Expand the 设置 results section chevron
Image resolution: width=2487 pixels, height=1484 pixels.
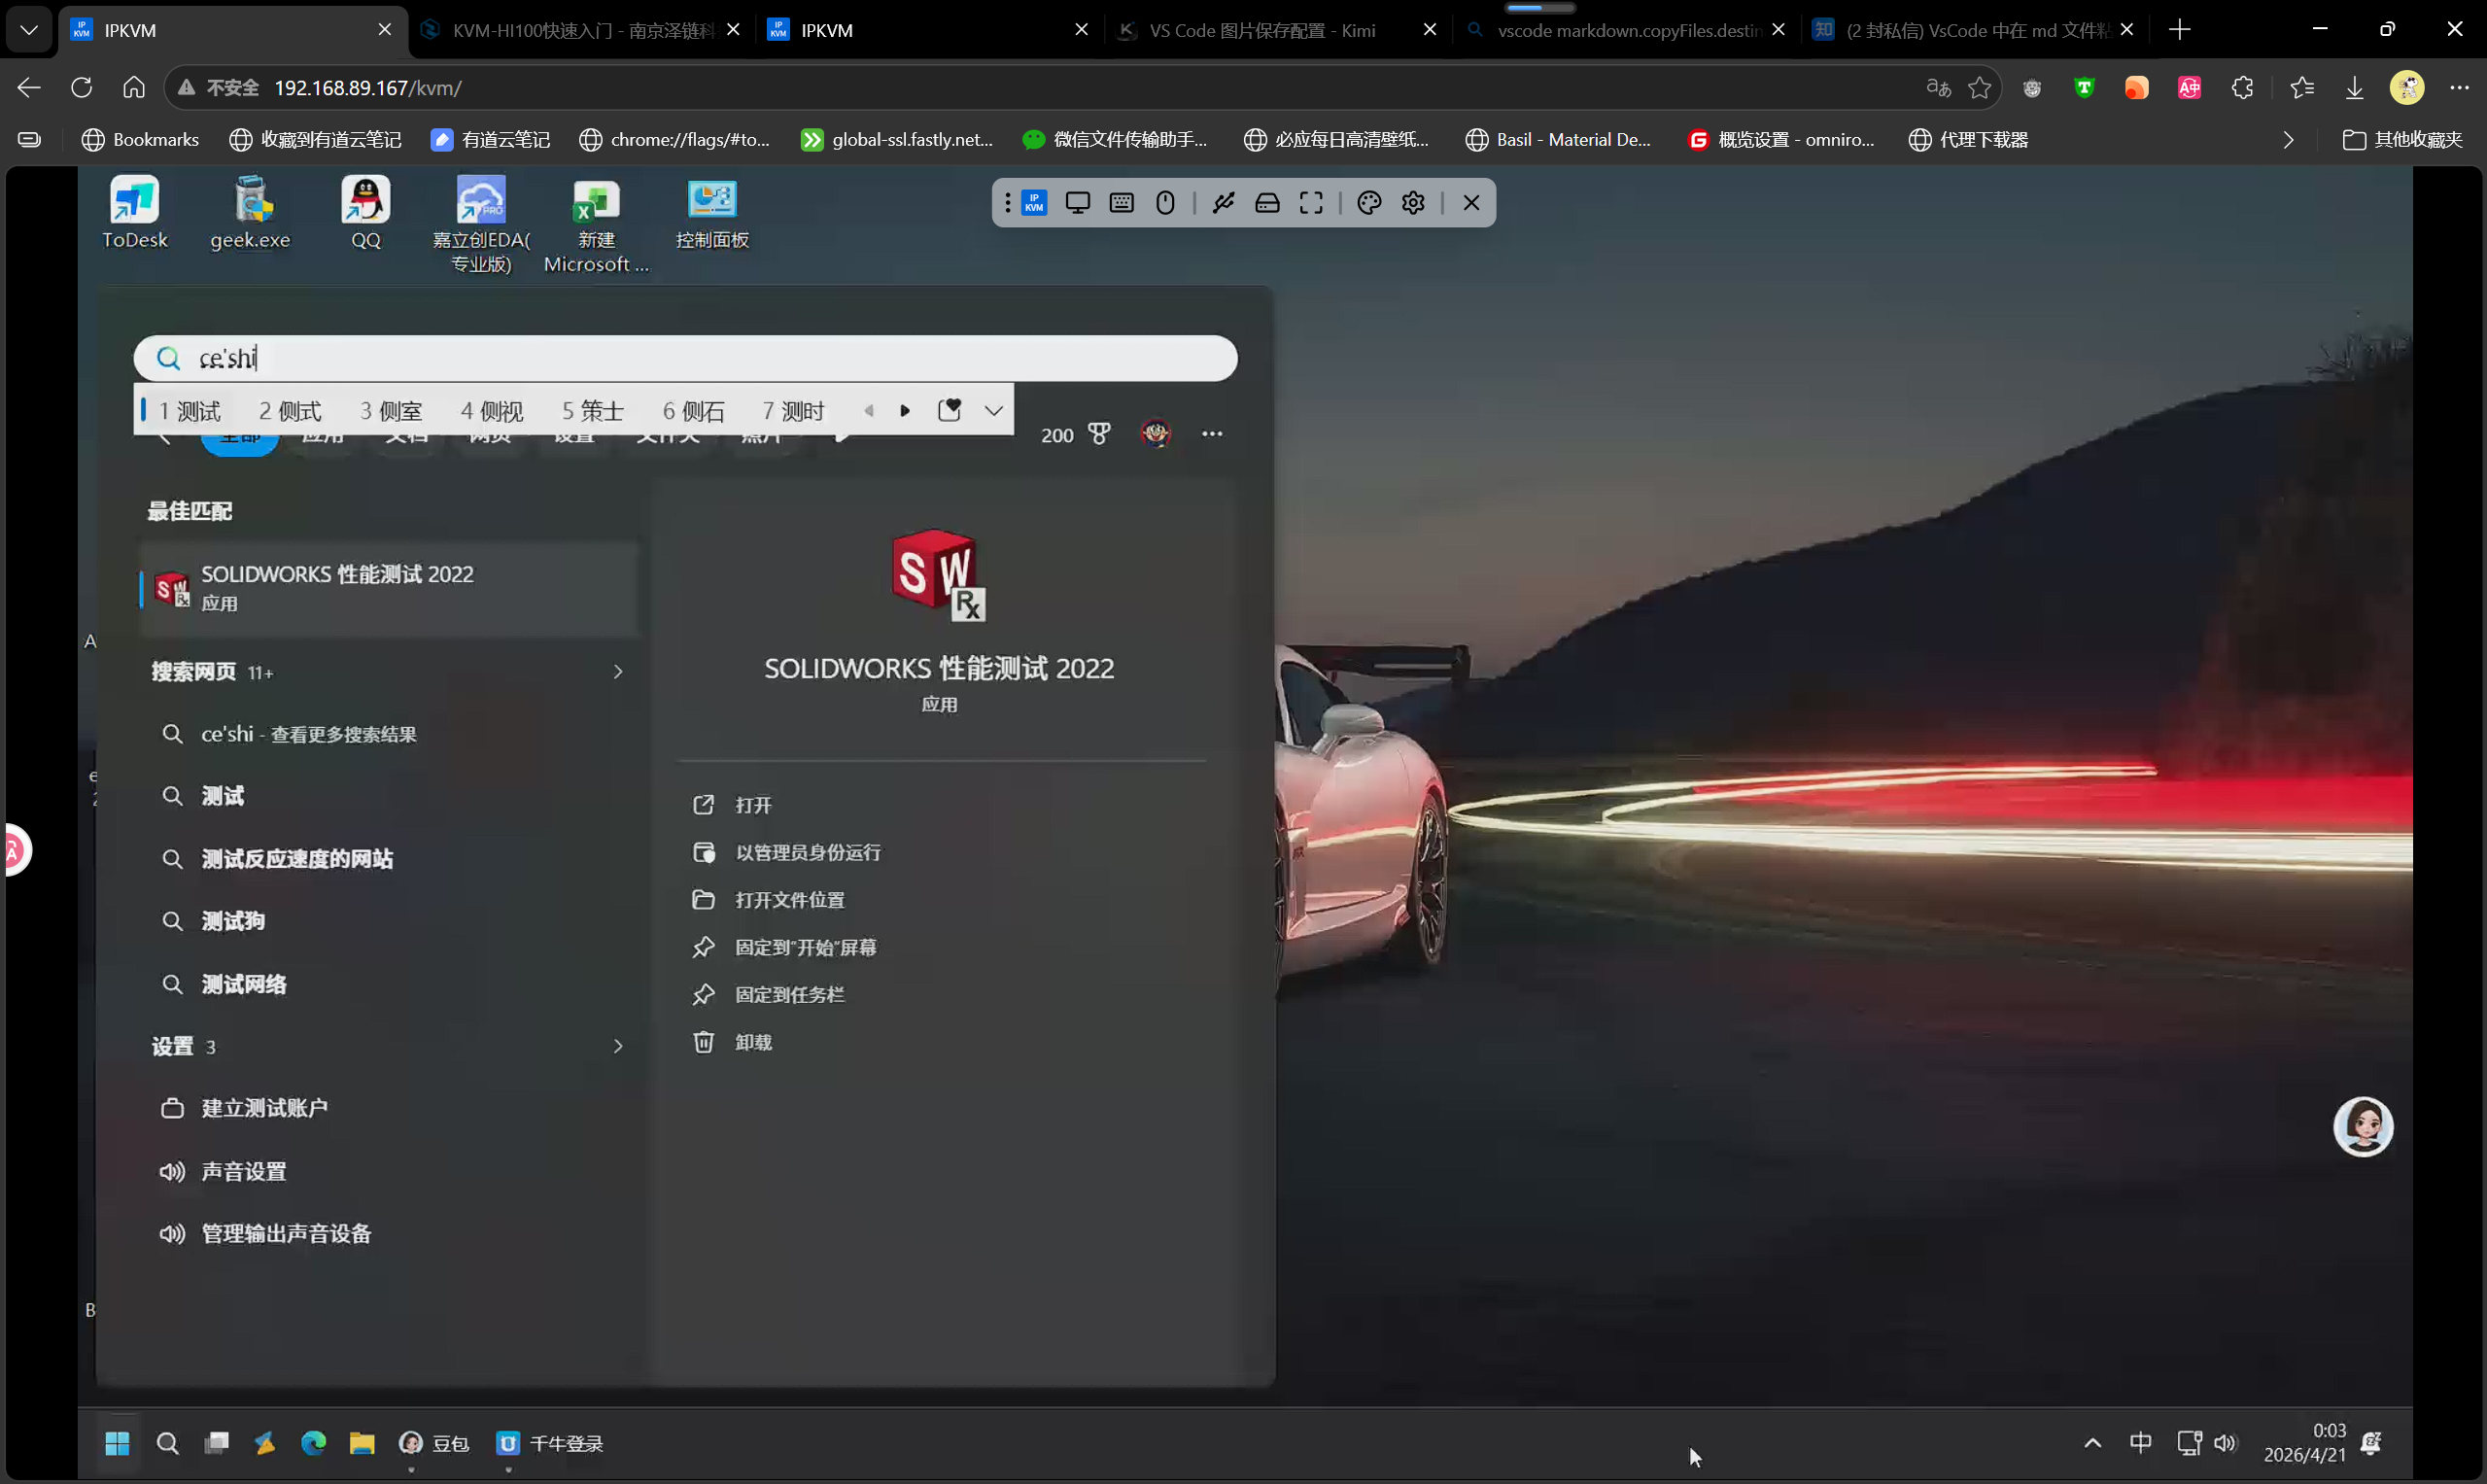click(617, 1046)
